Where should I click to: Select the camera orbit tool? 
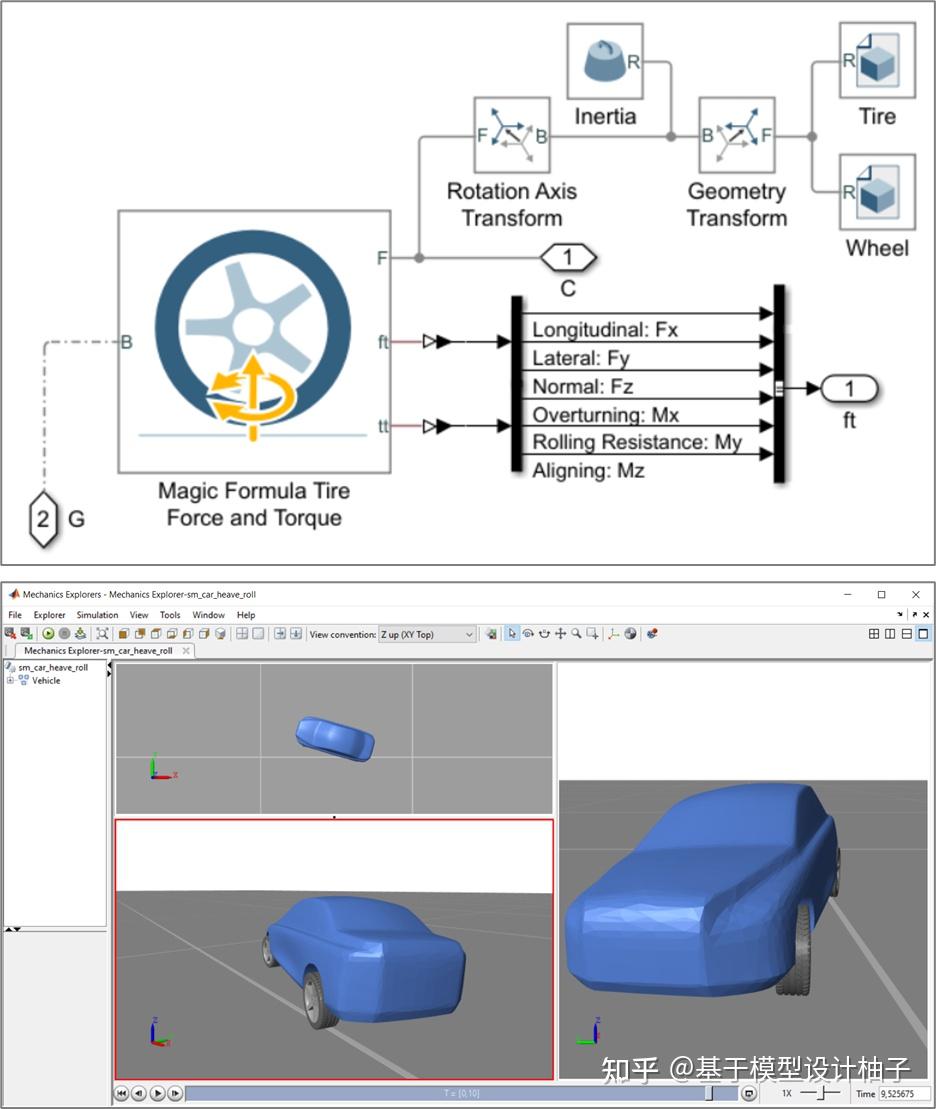click(x=527, y=633)
